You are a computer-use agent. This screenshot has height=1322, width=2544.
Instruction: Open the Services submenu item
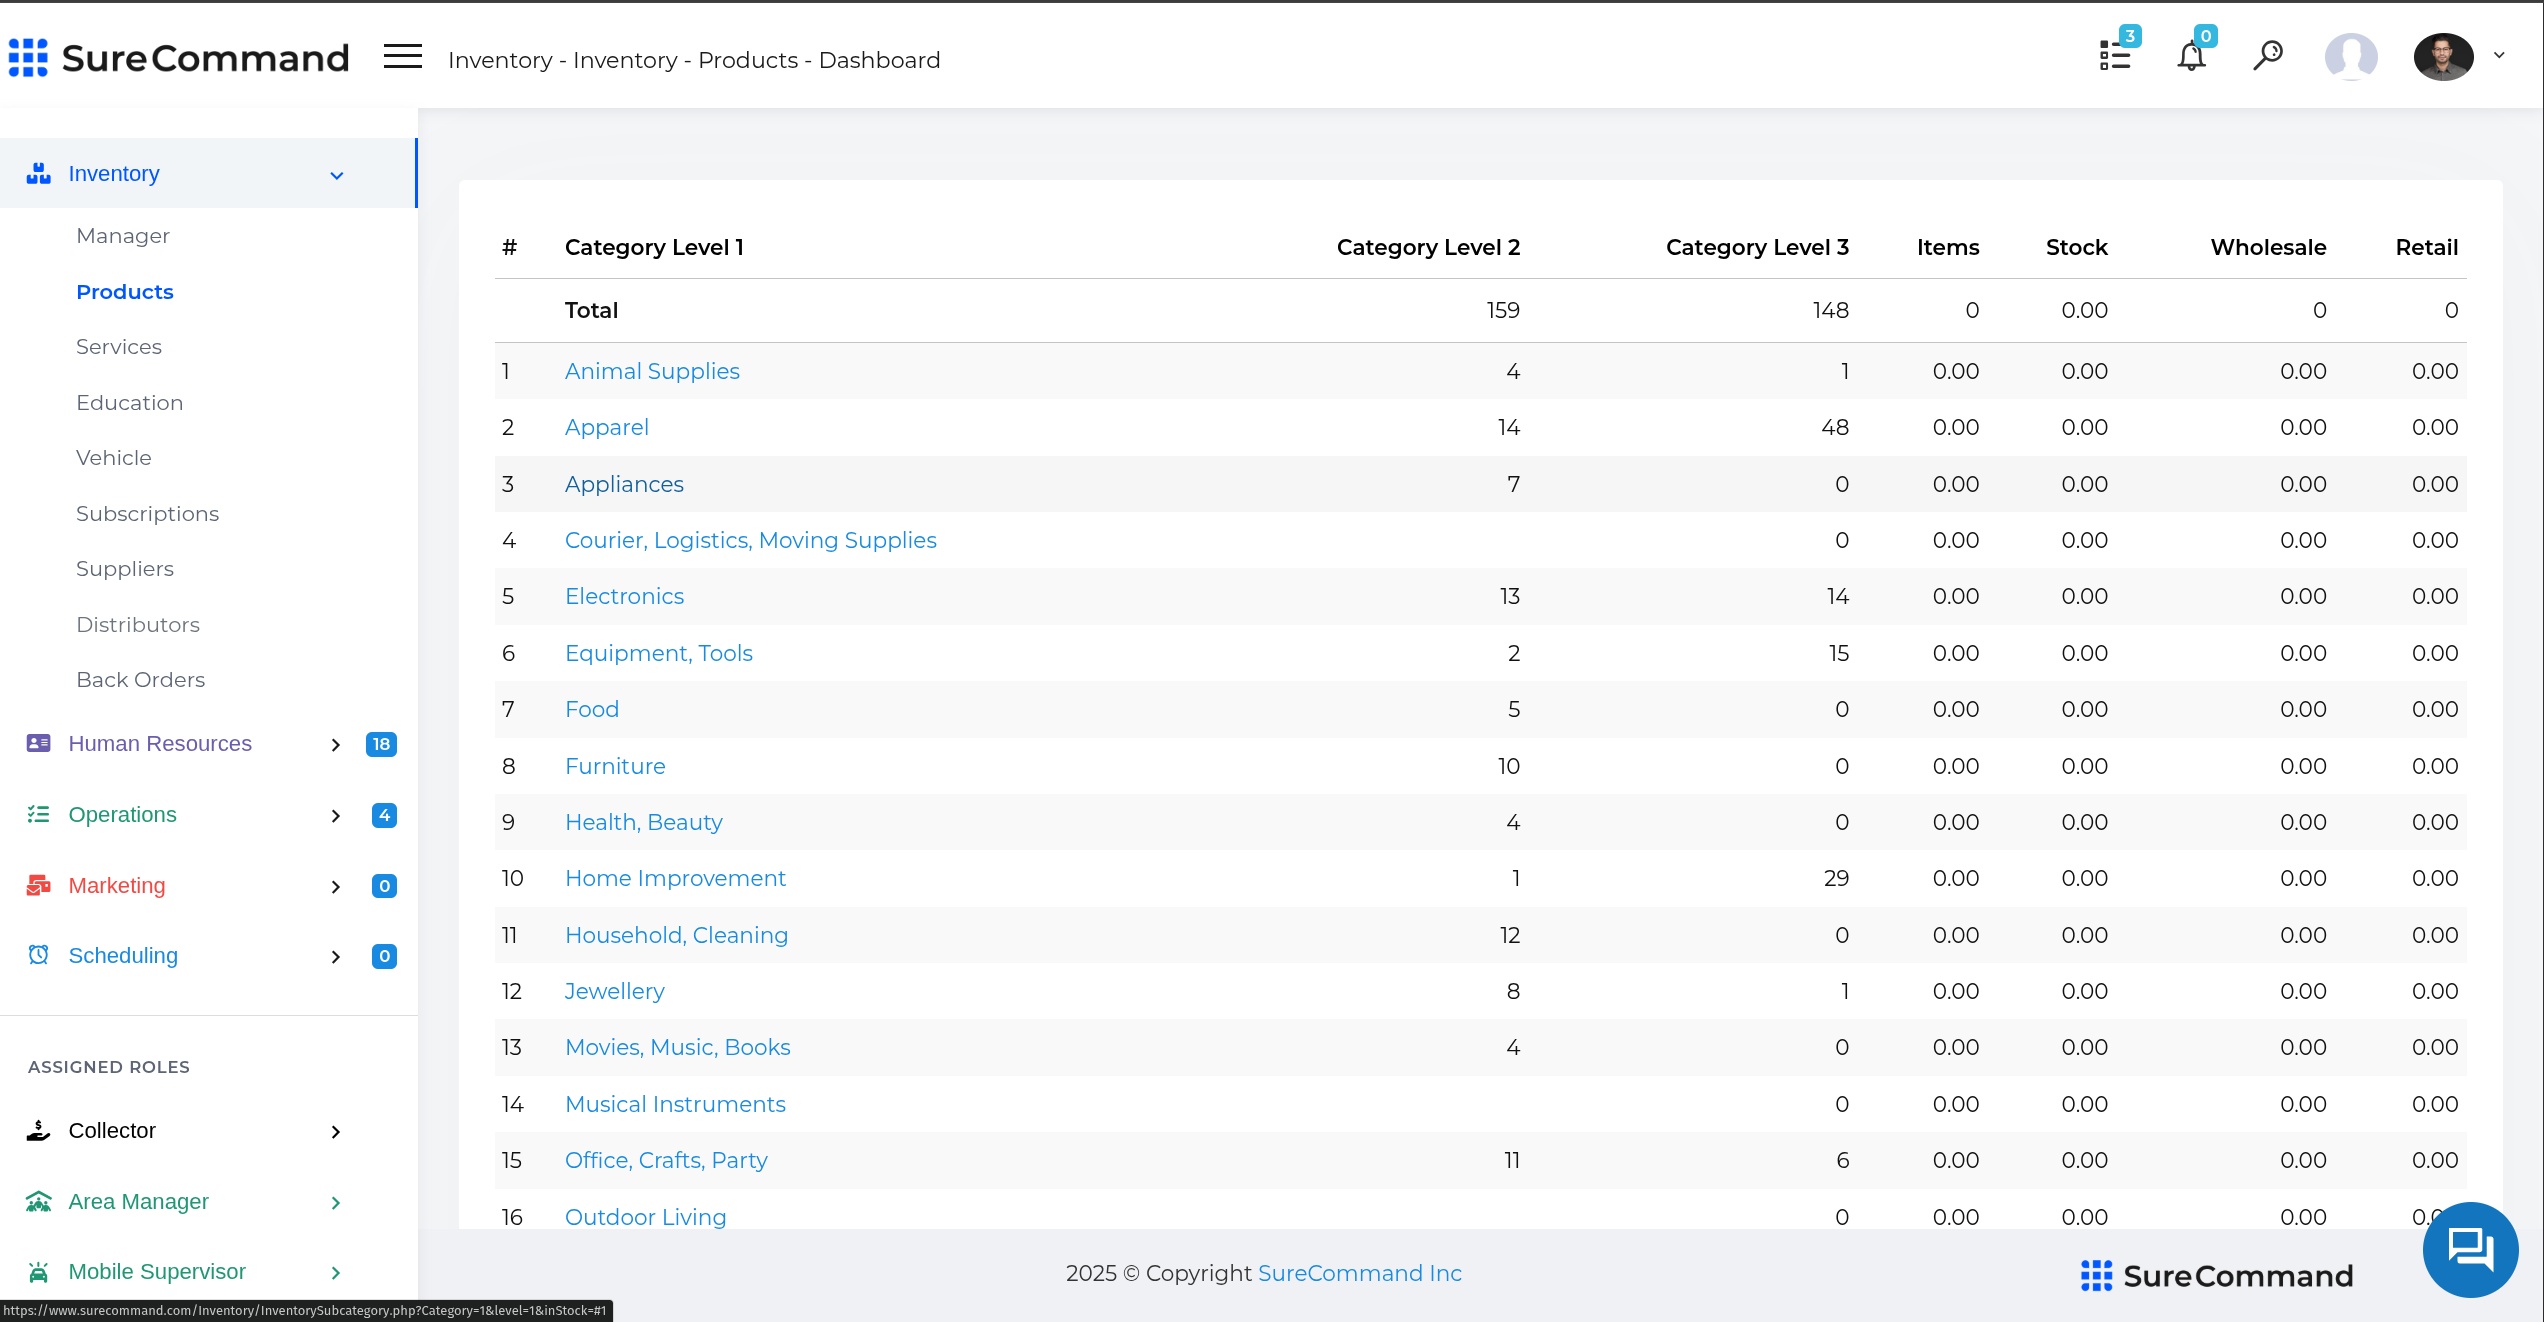pos(119,347)
